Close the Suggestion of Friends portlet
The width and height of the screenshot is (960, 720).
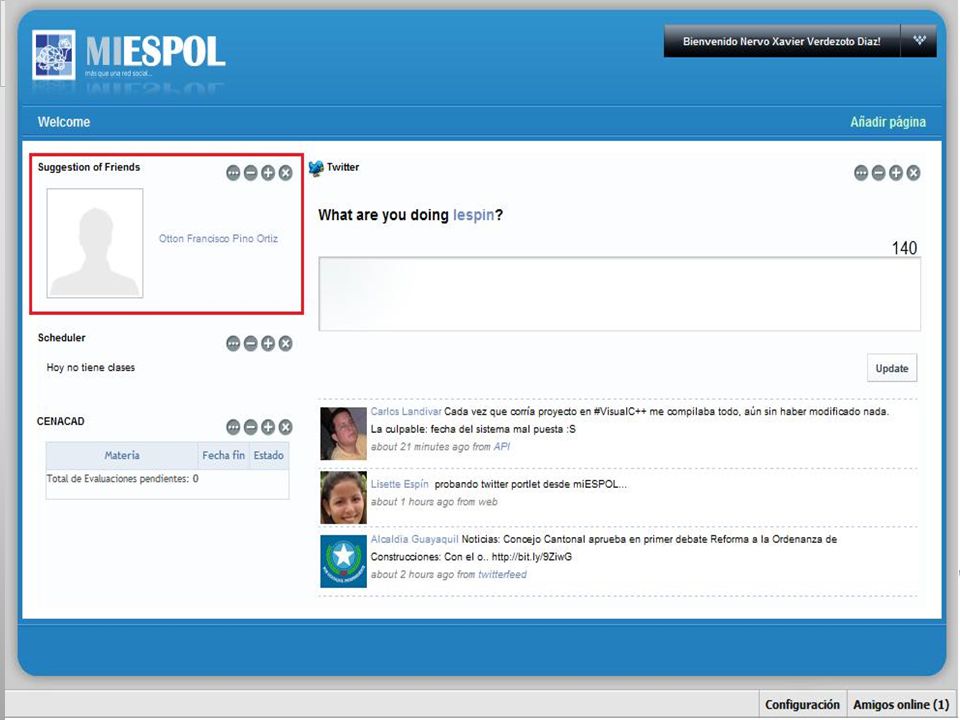click(x=285, y=173)
